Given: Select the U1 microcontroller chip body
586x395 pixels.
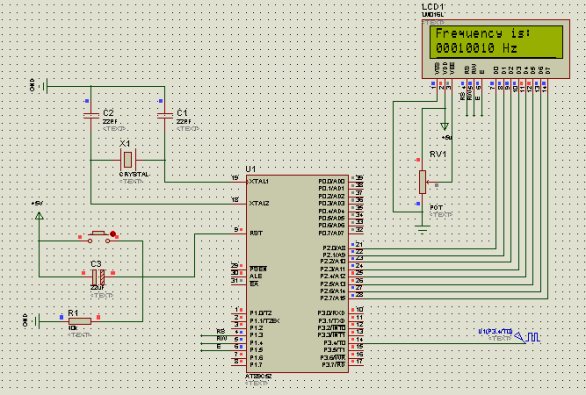Looking at the screenshot, I should click(297, 274).
